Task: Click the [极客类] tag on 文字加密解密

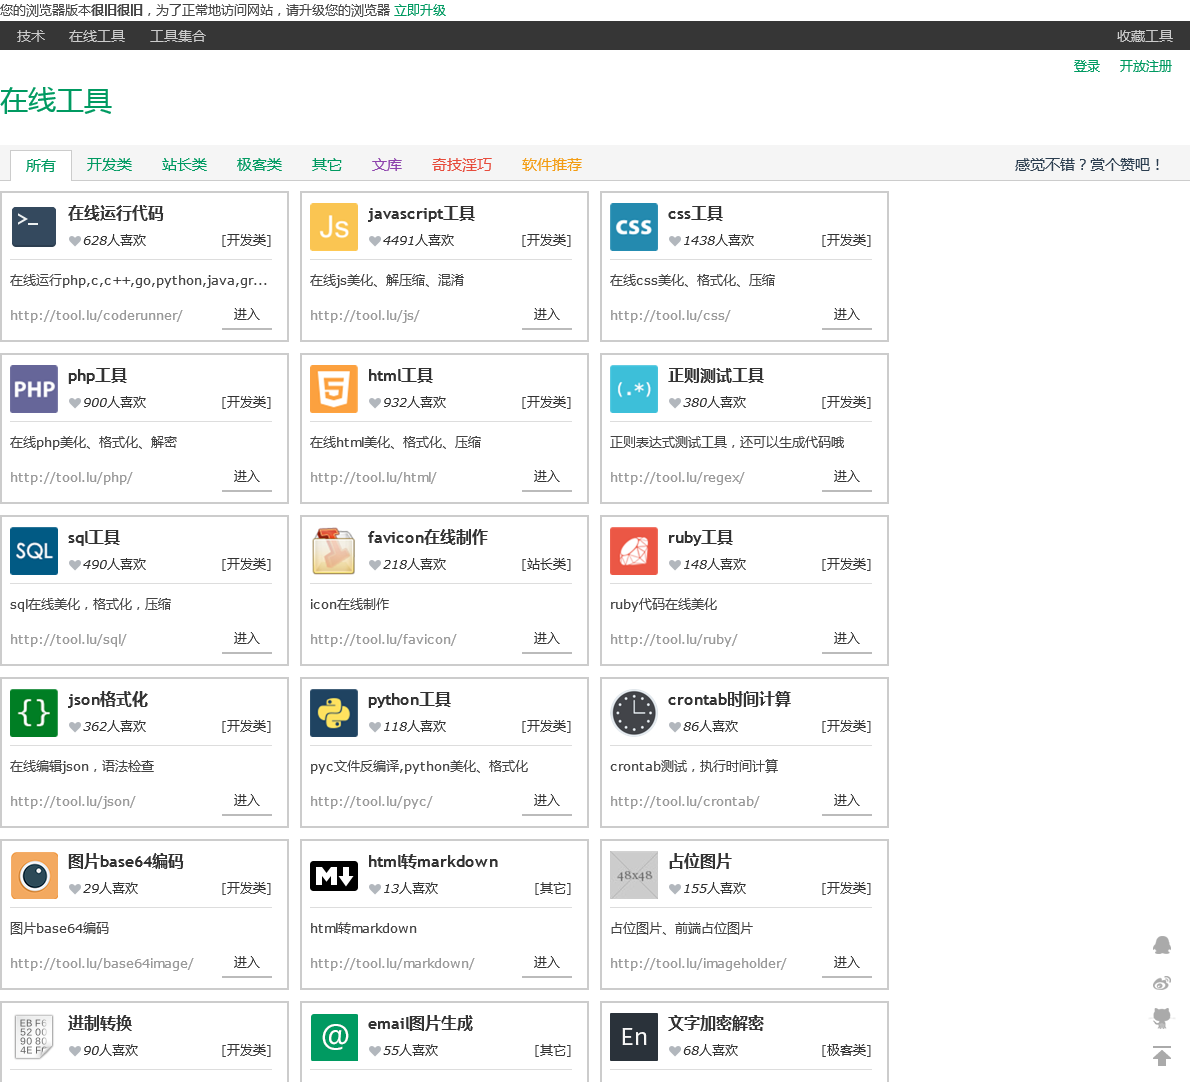Action: (x=846, y=1050)
